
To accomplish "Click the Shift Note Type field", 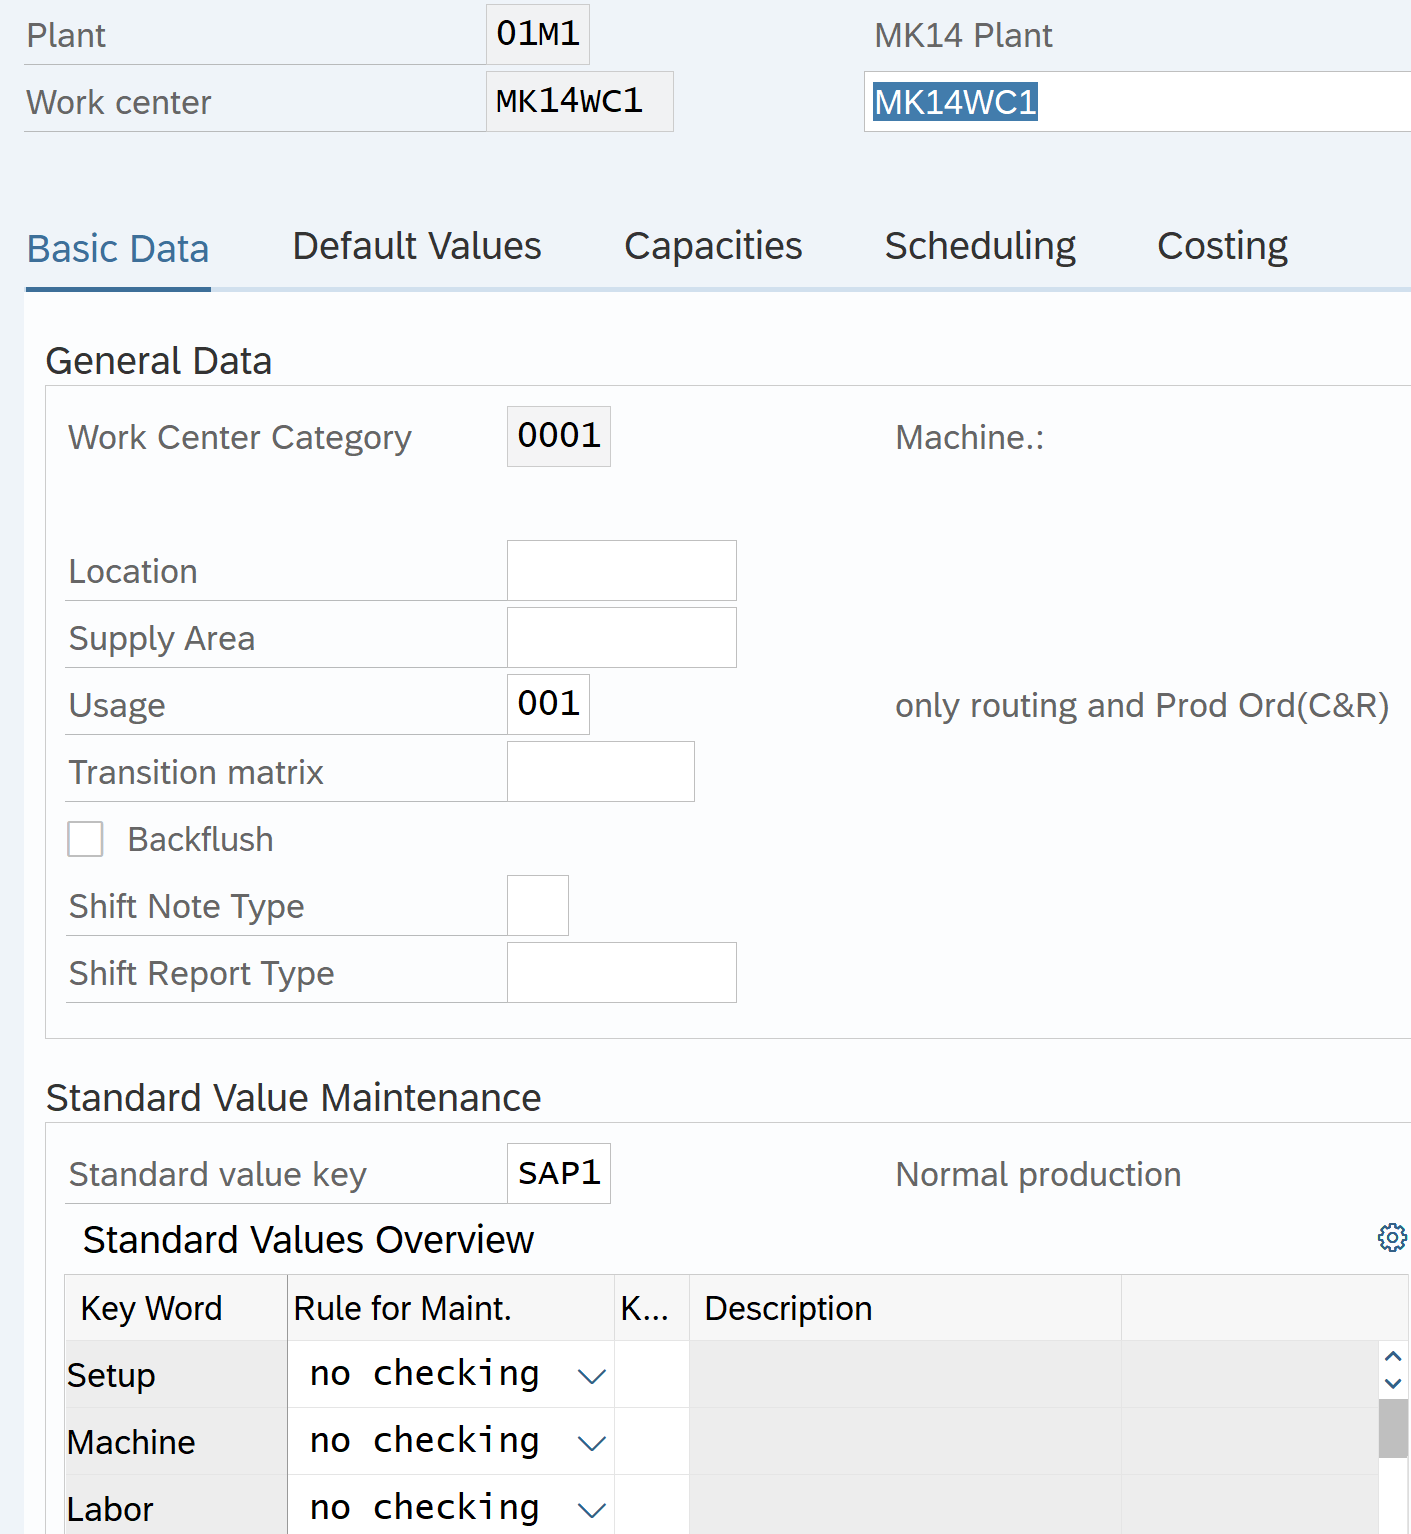I will point(538,906).
